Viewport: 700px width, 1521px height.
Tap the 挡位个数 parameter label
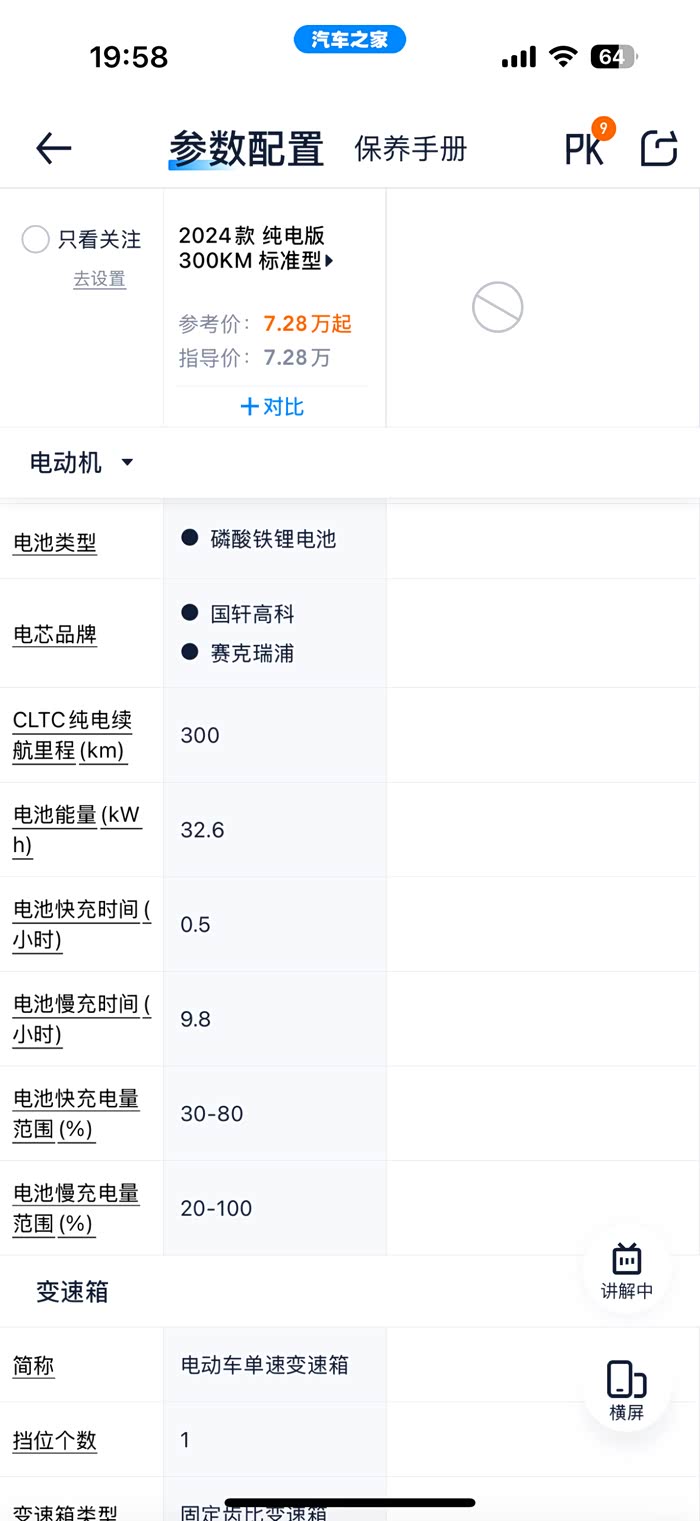click(55, 1440)
